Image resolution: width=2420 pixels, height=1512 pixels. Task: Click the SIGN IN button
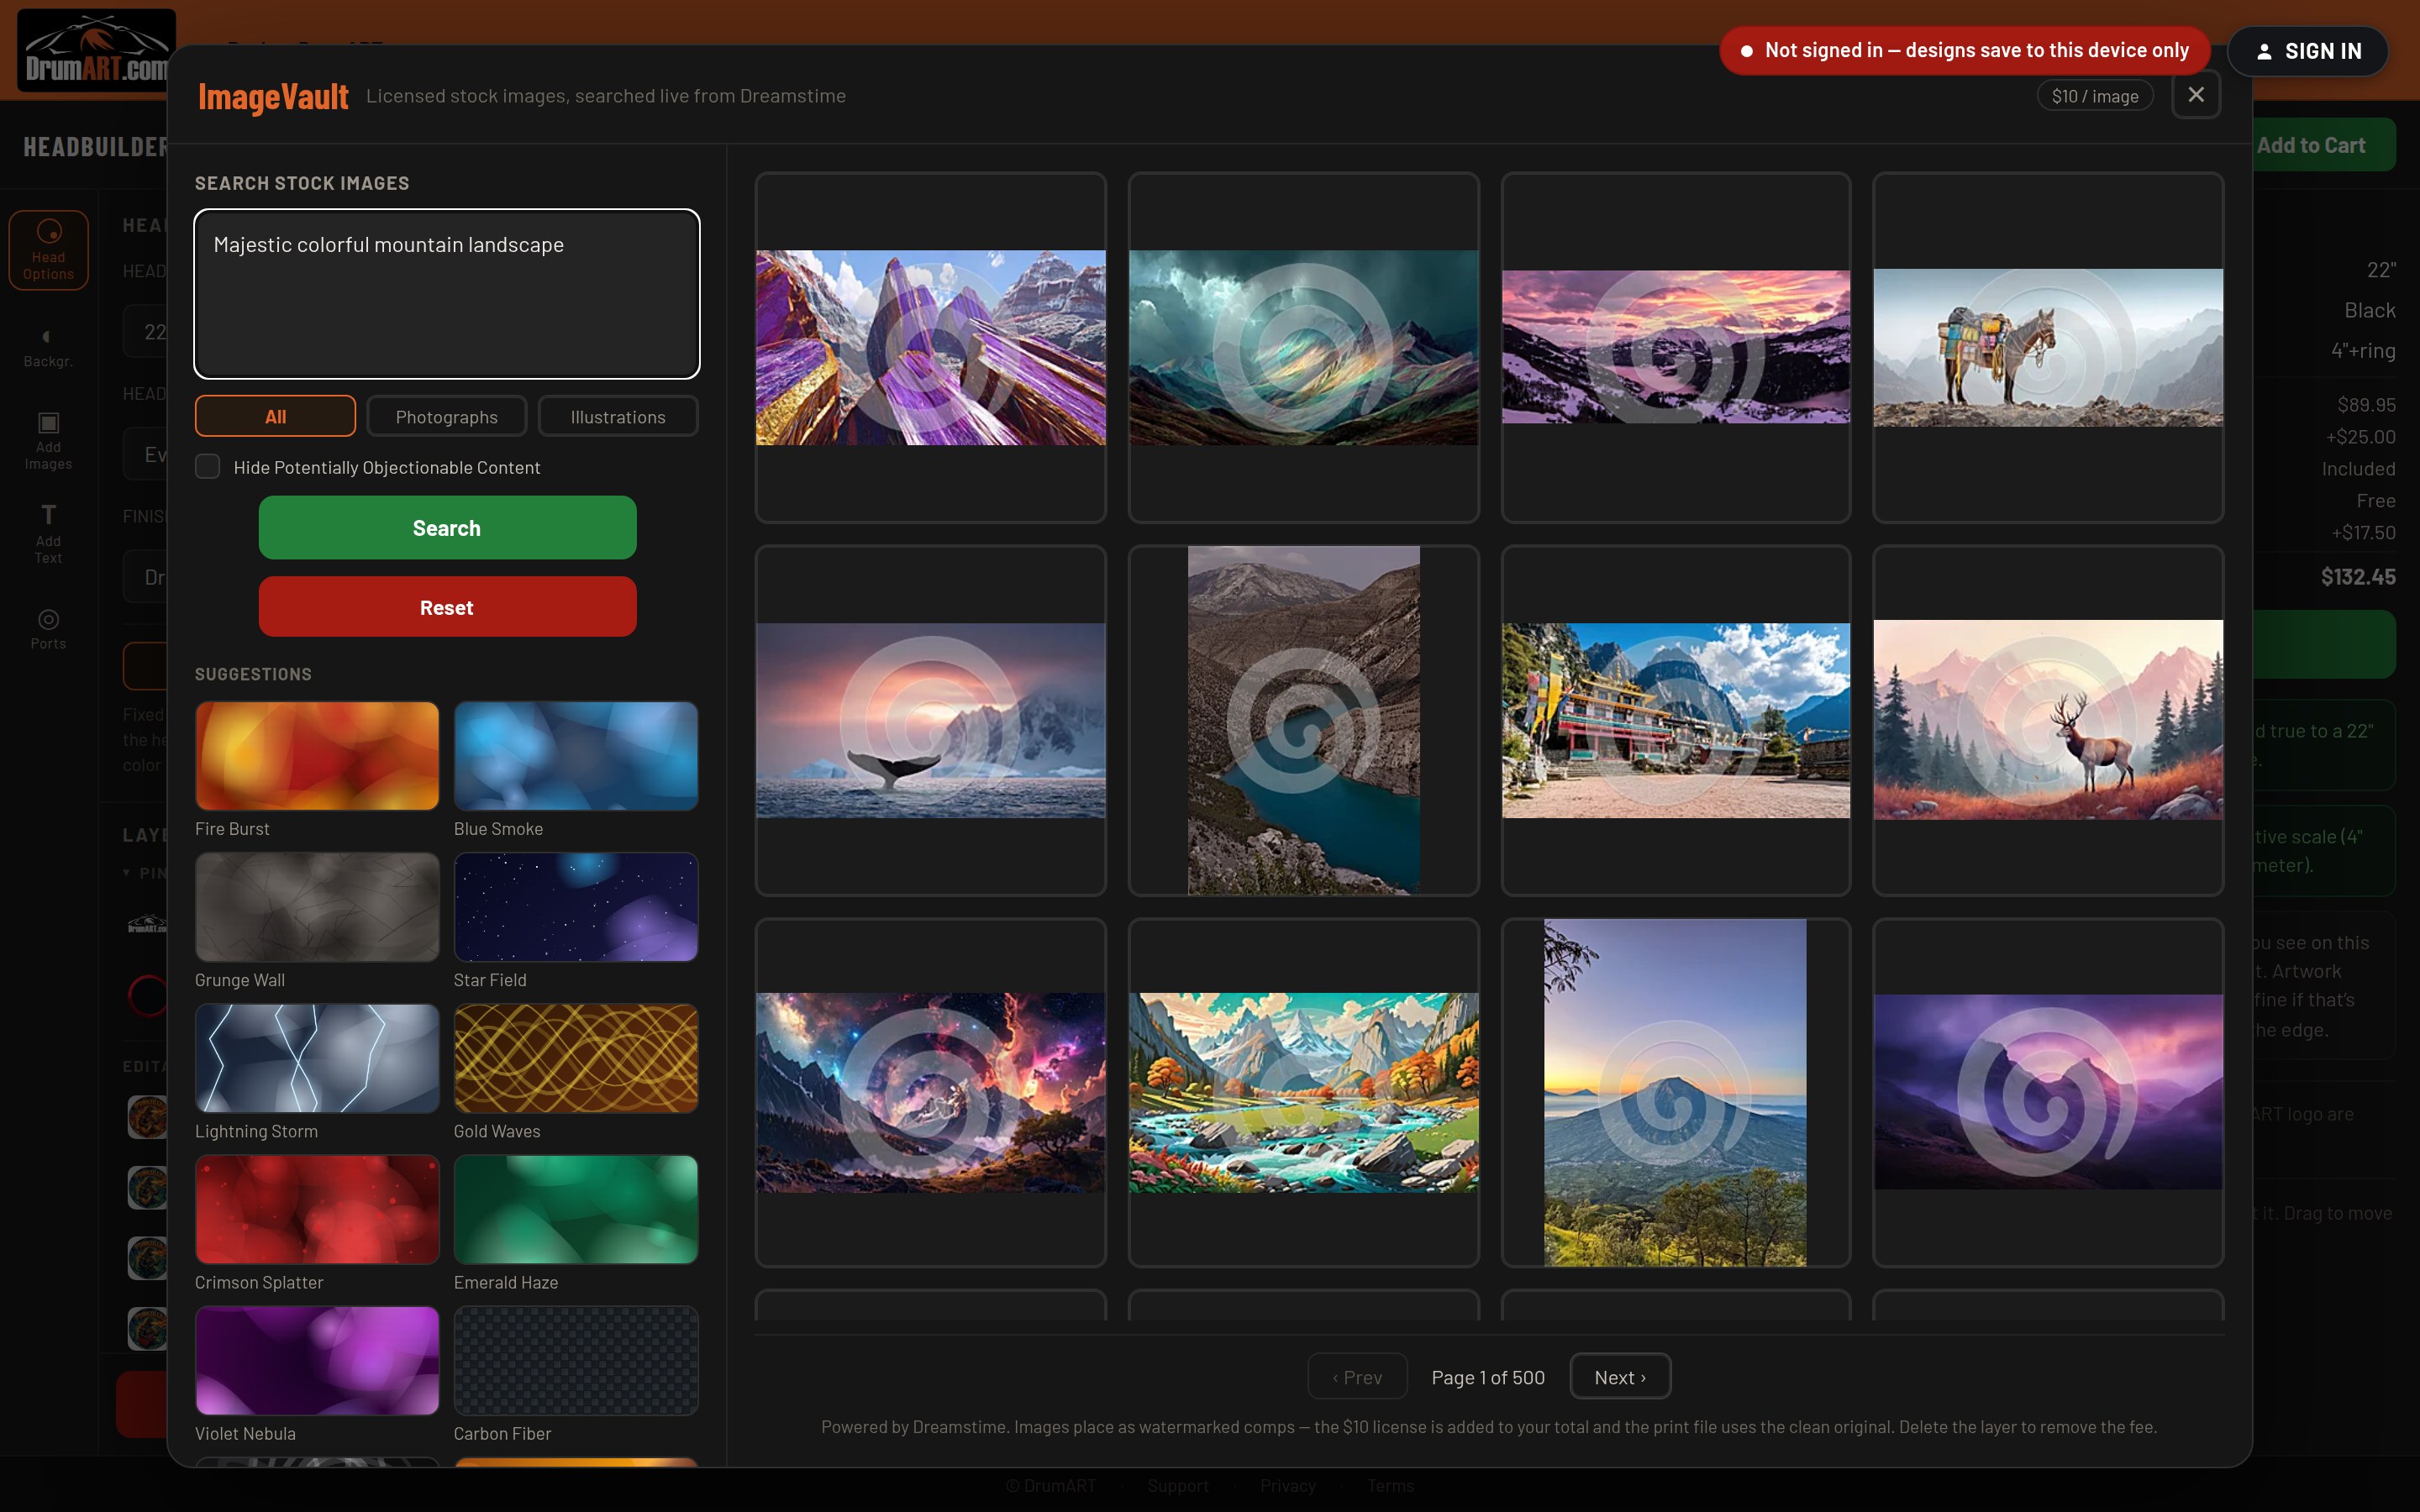[2308, 51]
